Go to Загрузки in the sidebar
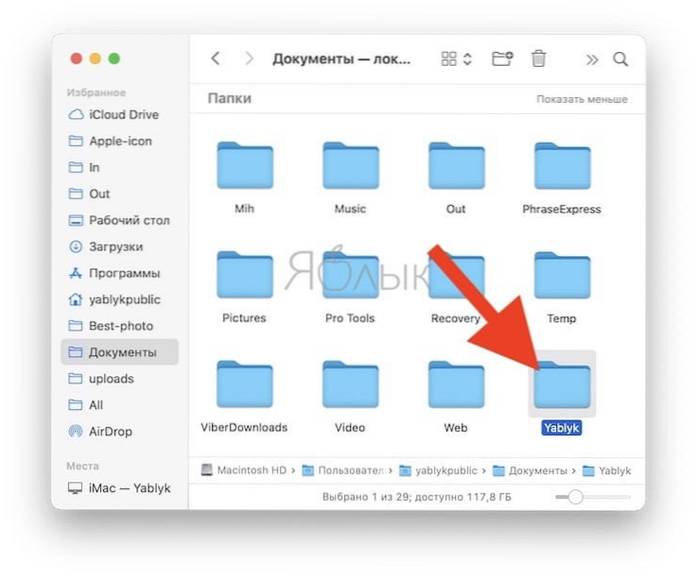The width and height of the screenshot is (698, 579). 115,246
